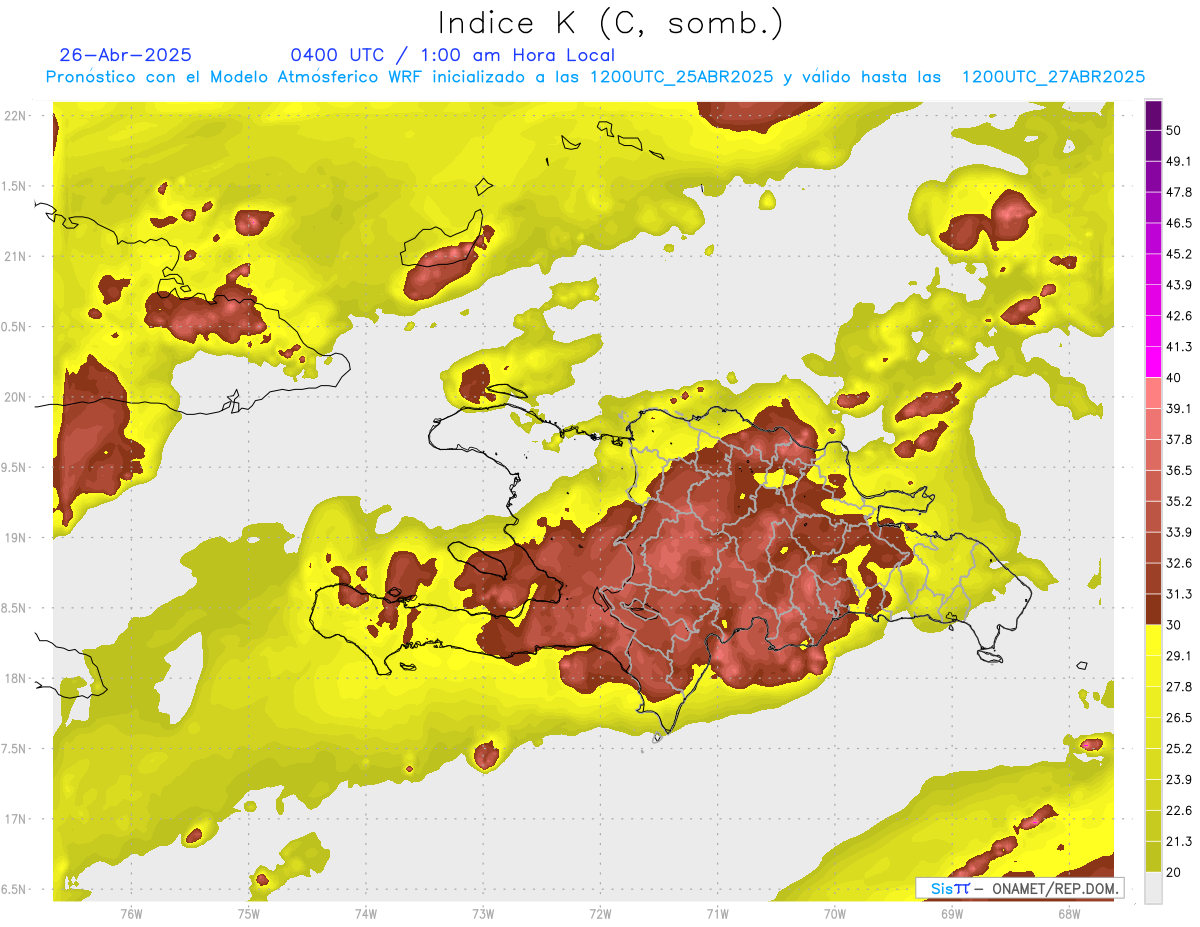Click the 'Indice K (C, somb.)' title
The height and width of the screenshot is (927, 1200).
(x=611, y=23)
